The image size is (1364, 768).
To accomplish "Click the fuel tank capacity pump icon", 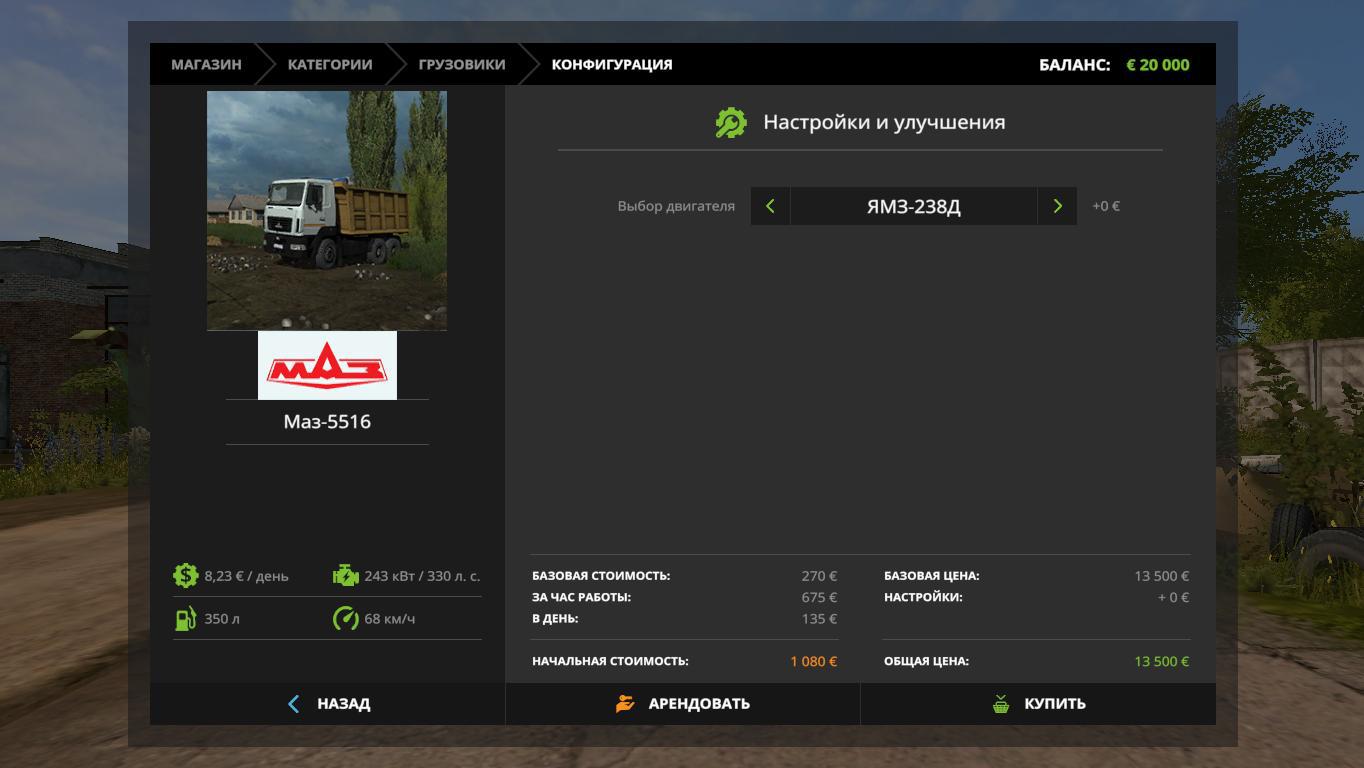I will pyautogui.click(x=185, y=619).
